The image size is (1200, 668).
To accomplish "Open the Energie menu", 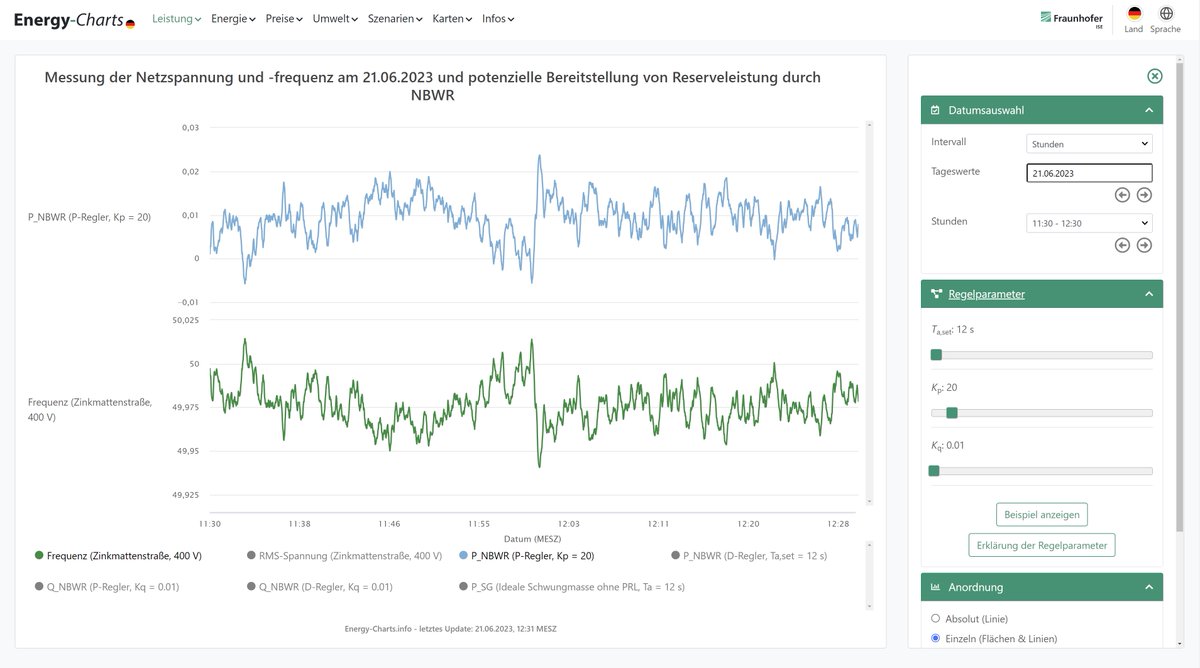I will point(233,19).
